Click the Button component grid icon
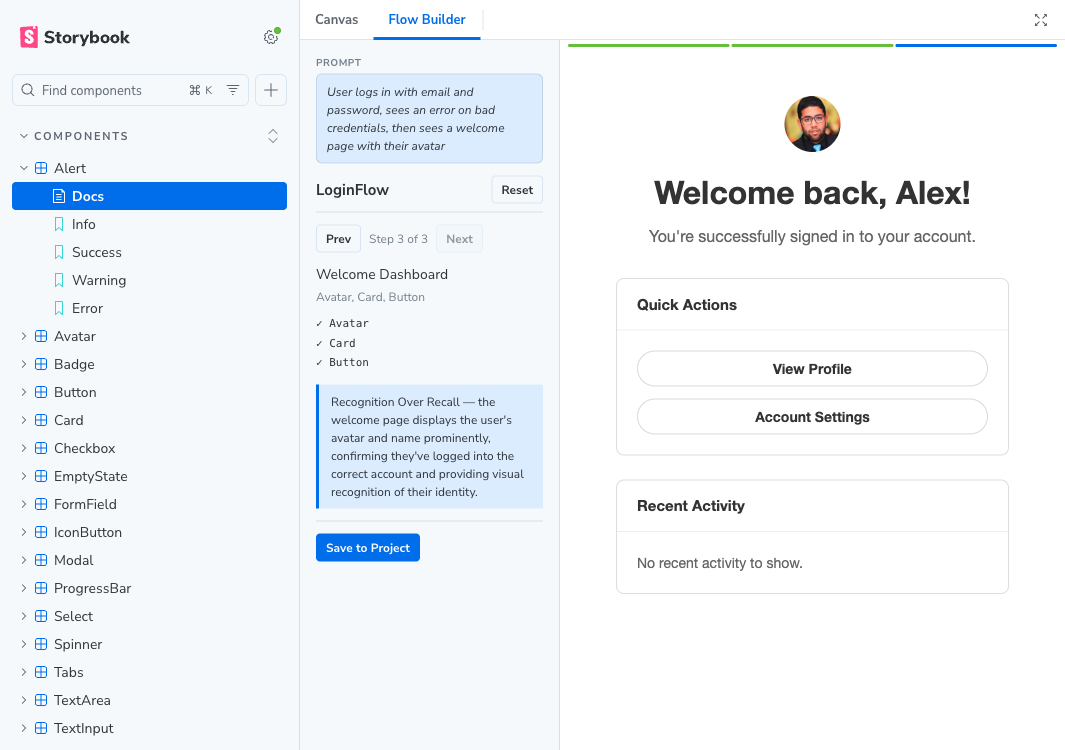 tap(41, 392)
